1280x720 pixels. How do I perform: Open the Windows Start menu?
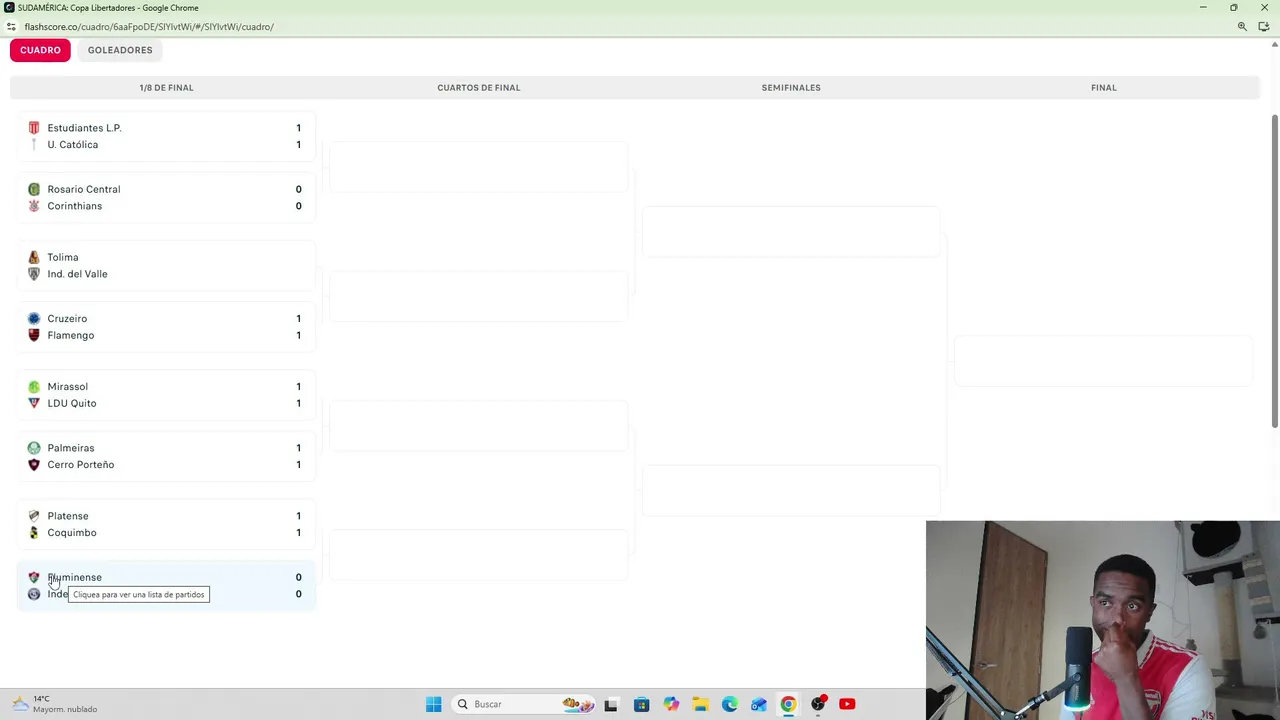433,704
